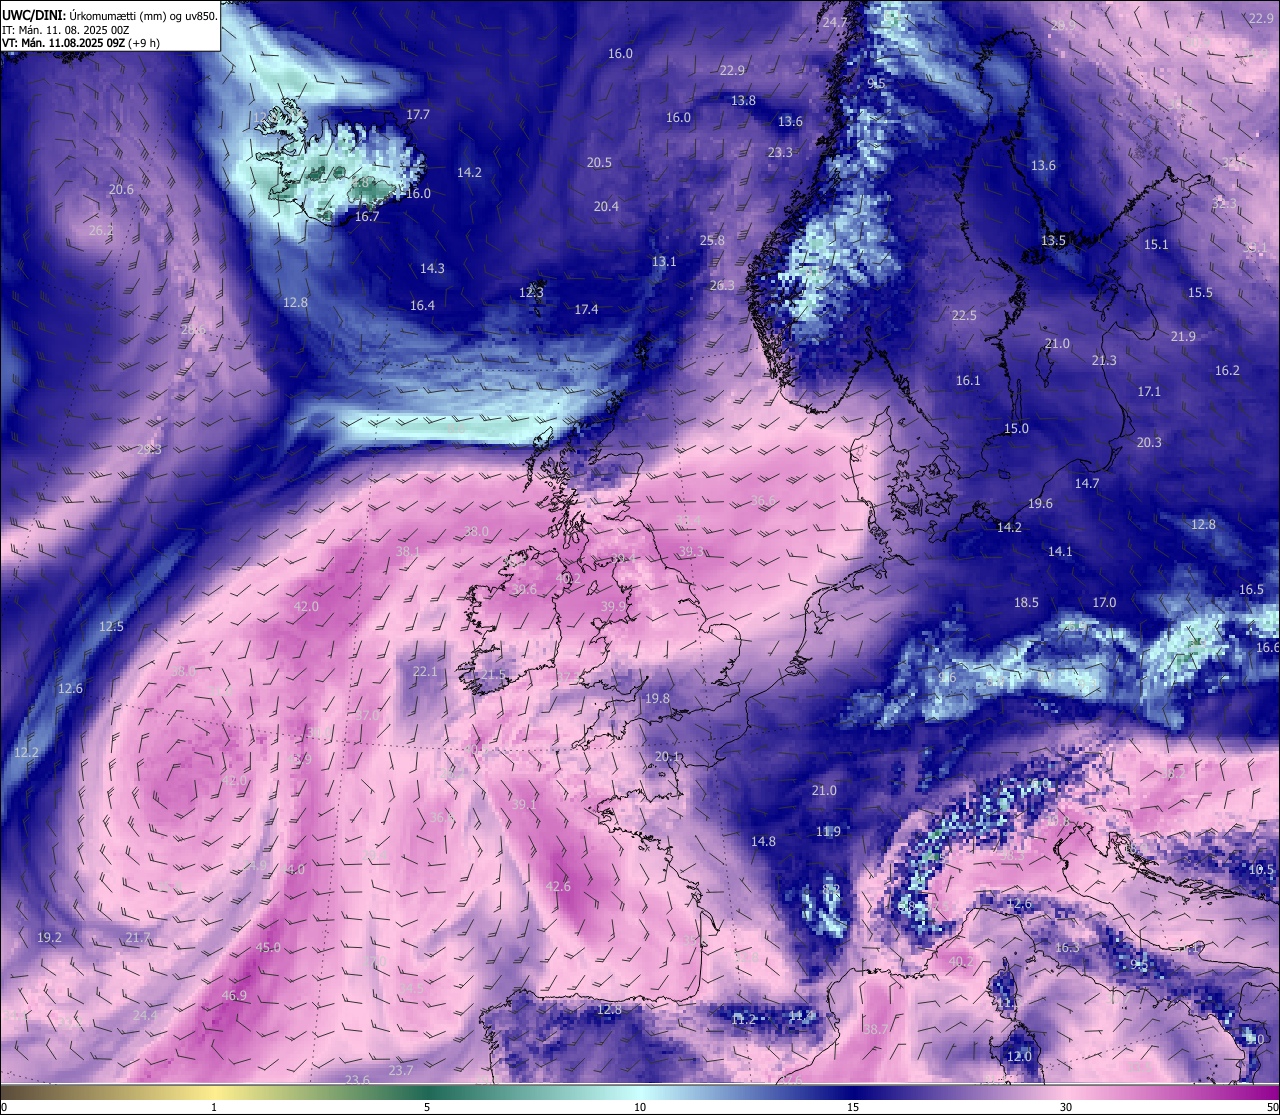Click the 21.3 value over the Baltic
Image resolution: width=1280 pixels, height=1115 pixels.
(1104, 361)
